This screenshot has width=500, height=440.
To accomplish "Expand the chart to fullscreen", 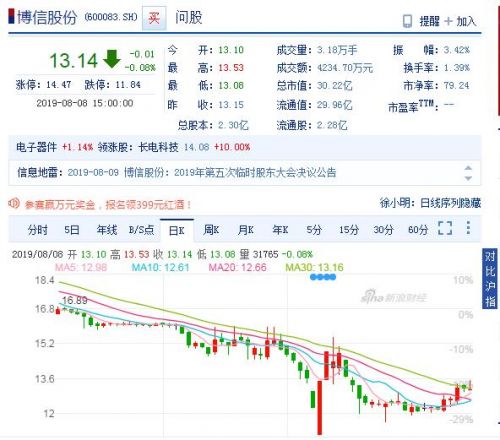I will pos(445,228).
